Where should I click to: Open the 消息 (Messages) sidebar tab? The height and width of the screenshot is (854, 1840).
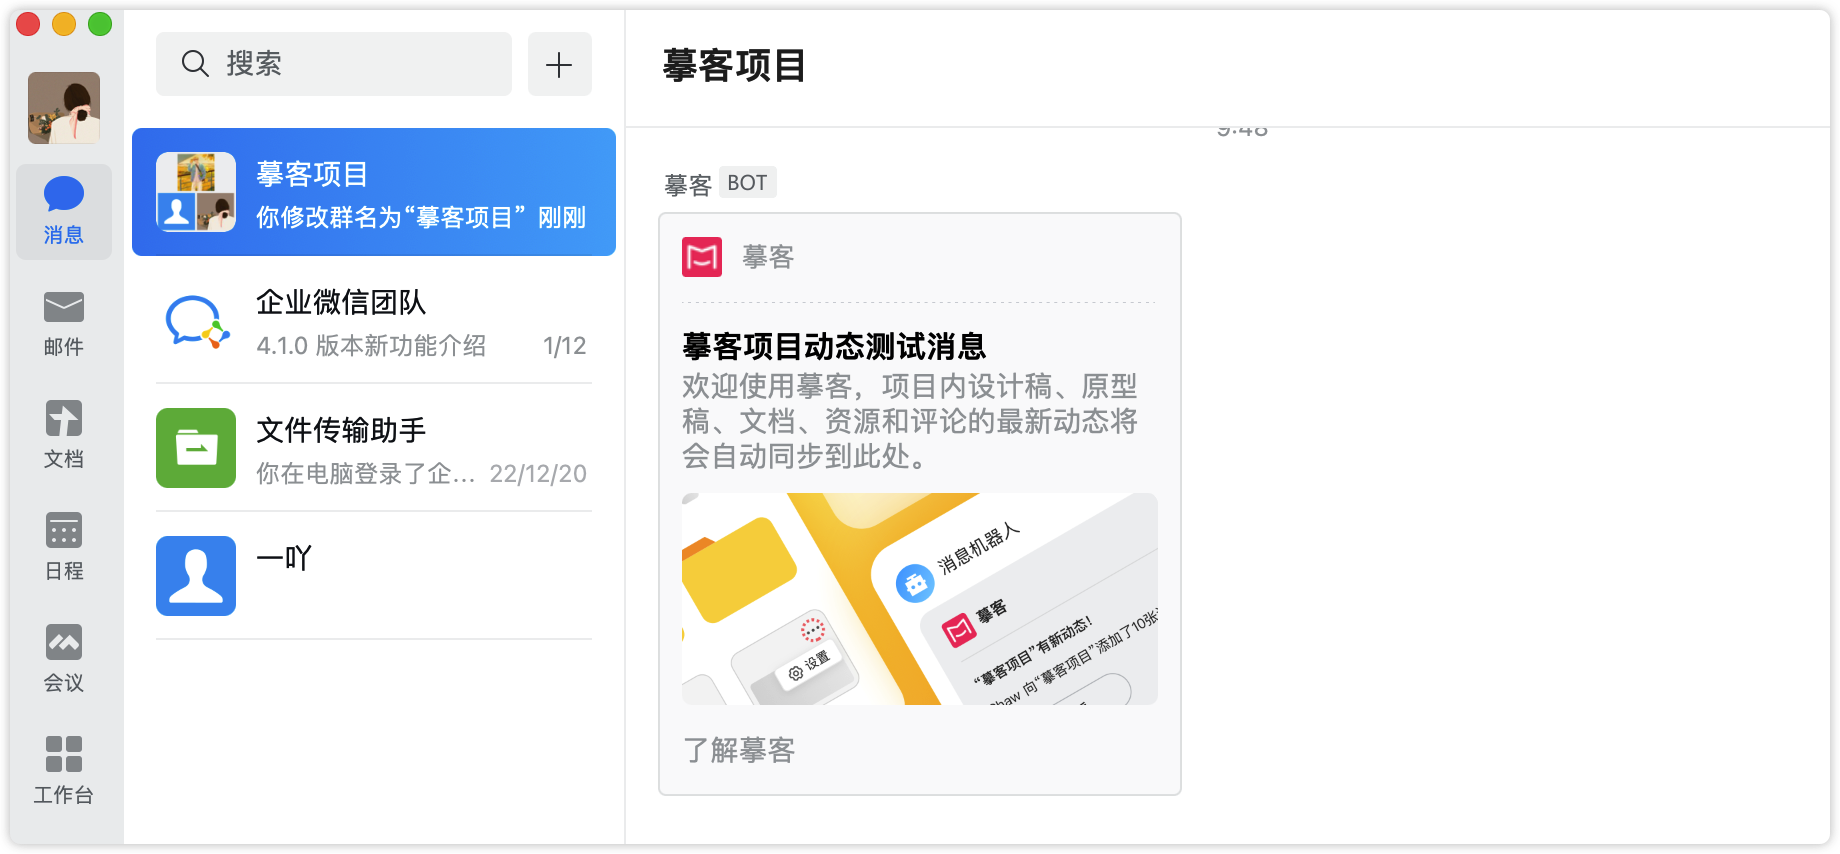point(63,211)
